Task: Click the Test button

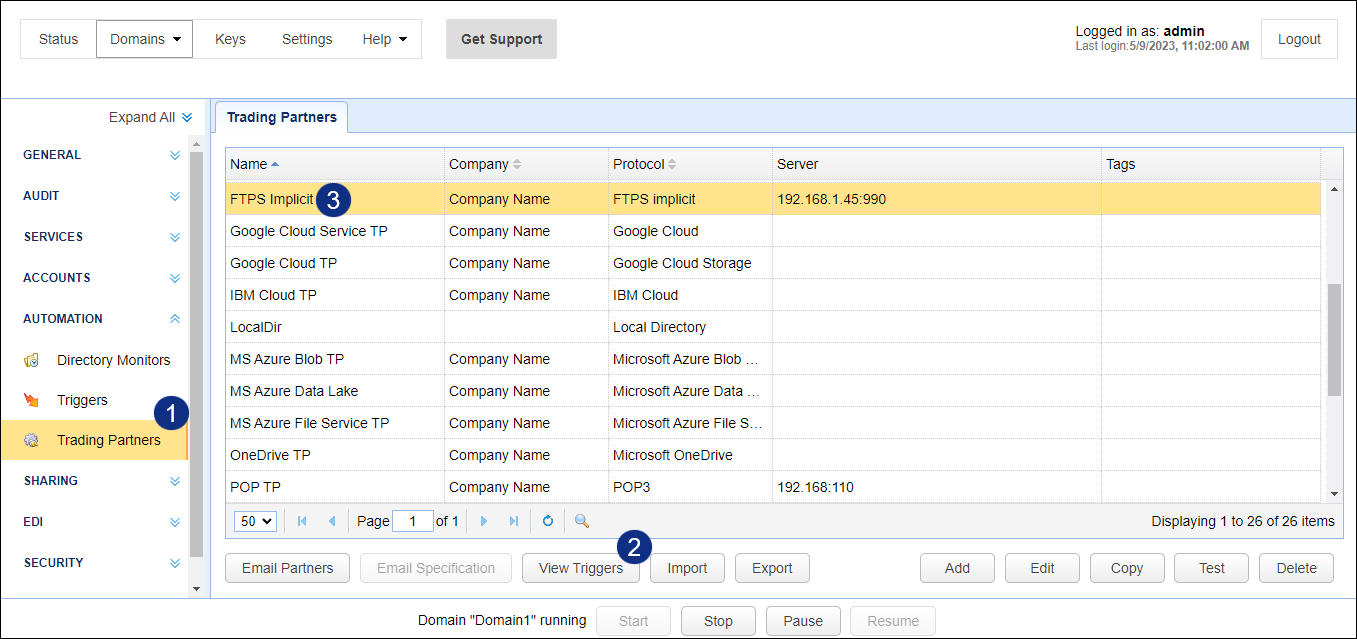Action: tap(1212, 568)
